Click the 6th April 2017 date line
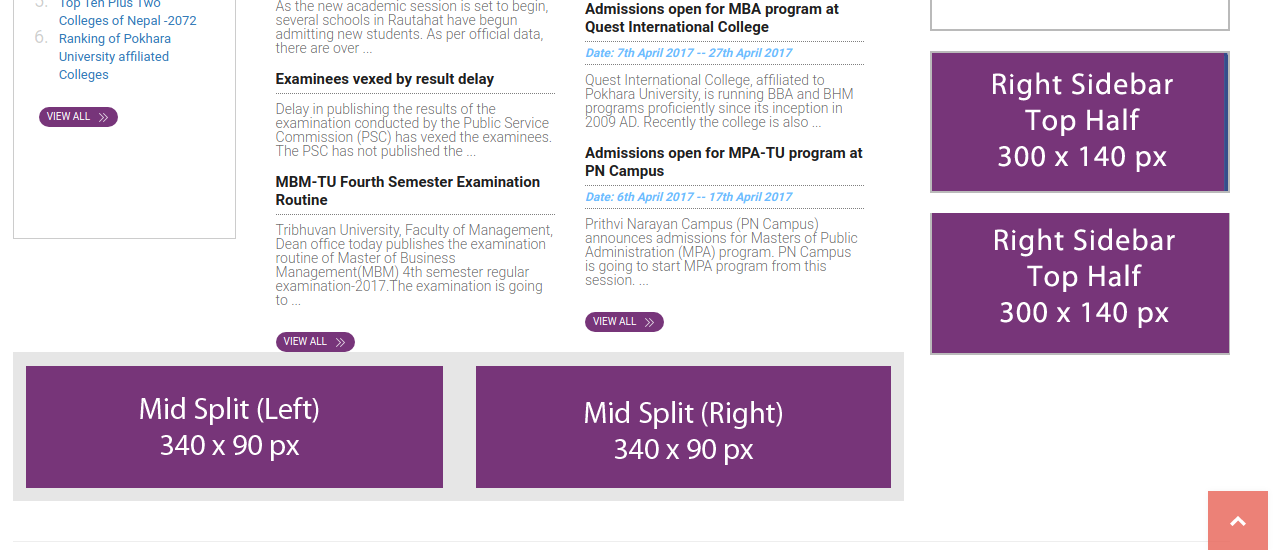The width and height of the screenshot is (1288, 550). [x=688, y=197]
